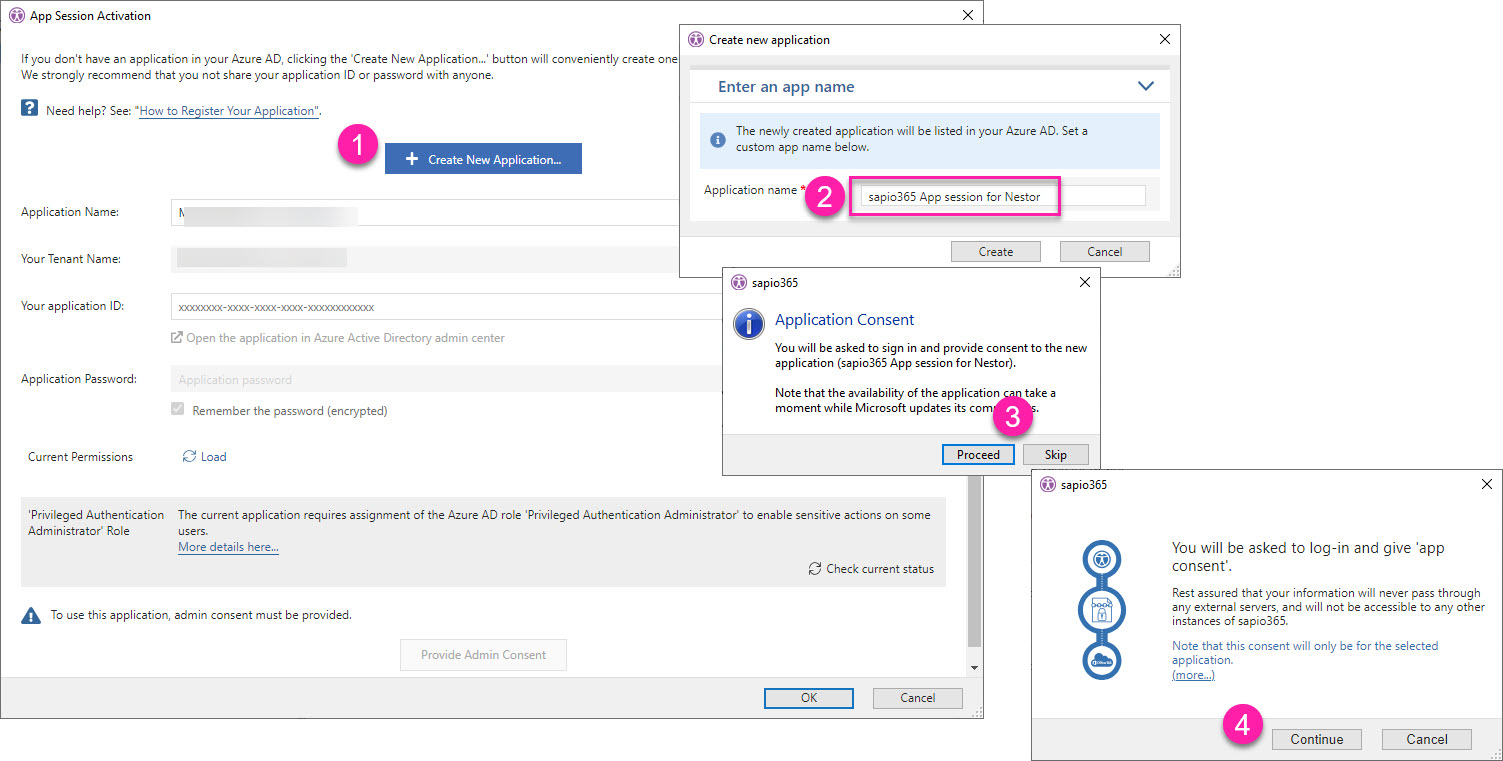Click the info icon in Create new application dialog
The image size is (1503, 761).
click(717, 139)
